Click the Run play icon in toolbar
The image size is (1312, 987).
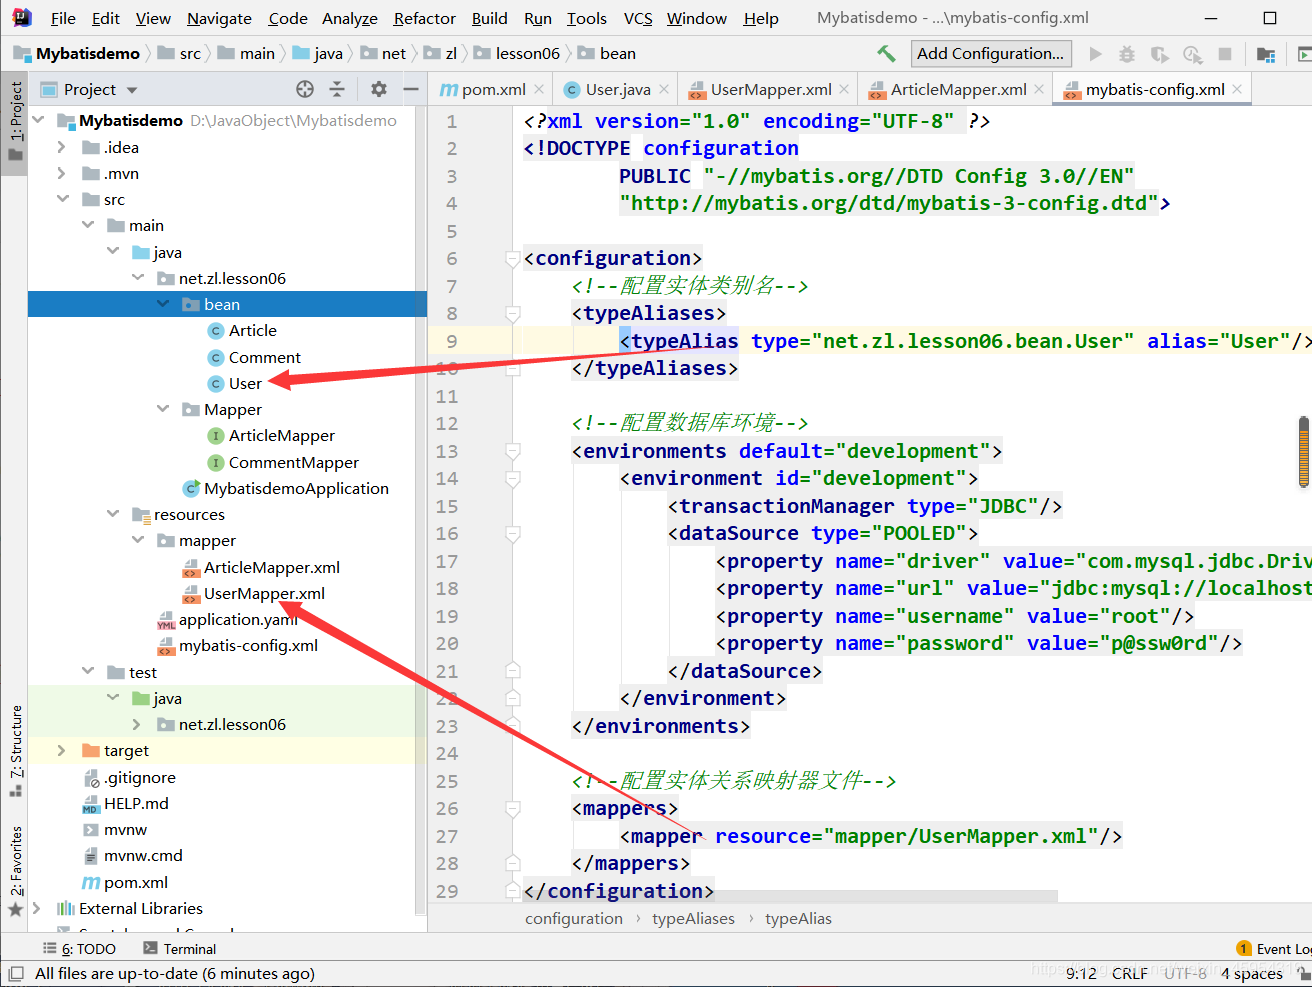click(1095, 54)
